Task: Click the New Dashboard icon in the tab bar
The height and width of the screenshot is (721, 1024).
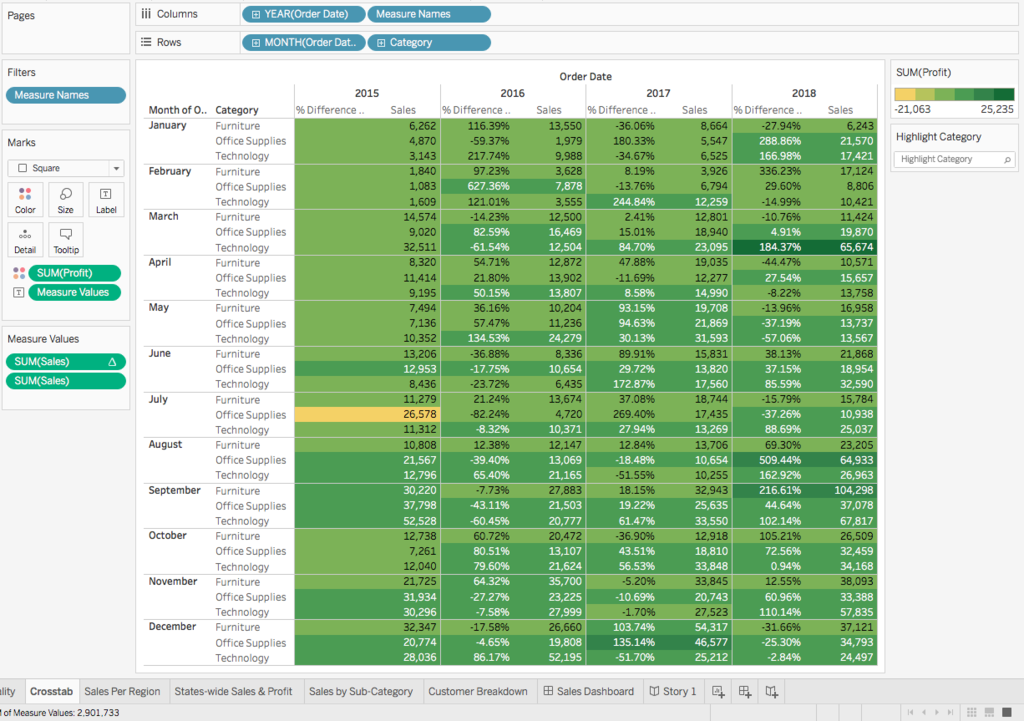Action: (x=744, y=692)
